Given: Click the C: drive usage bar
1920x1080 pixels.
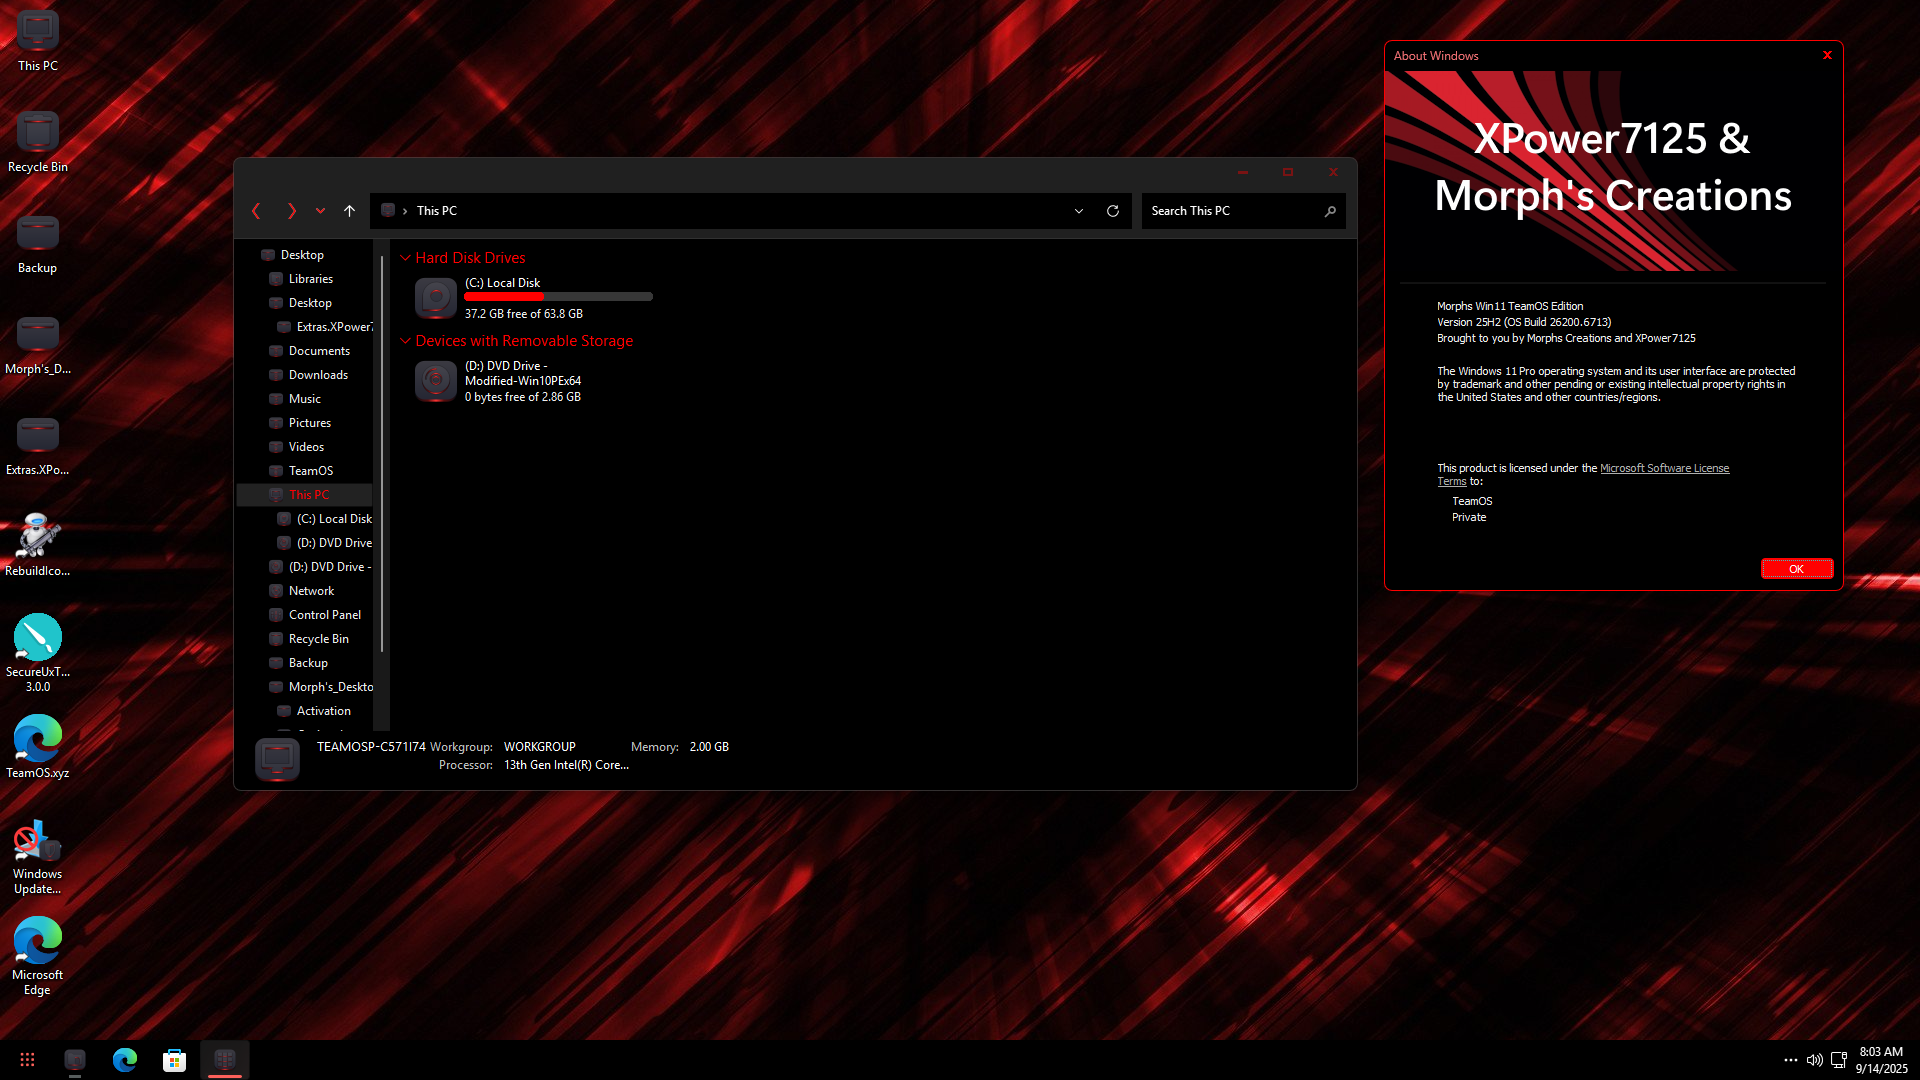Looking at the screenshot, I should click(558, 297).
